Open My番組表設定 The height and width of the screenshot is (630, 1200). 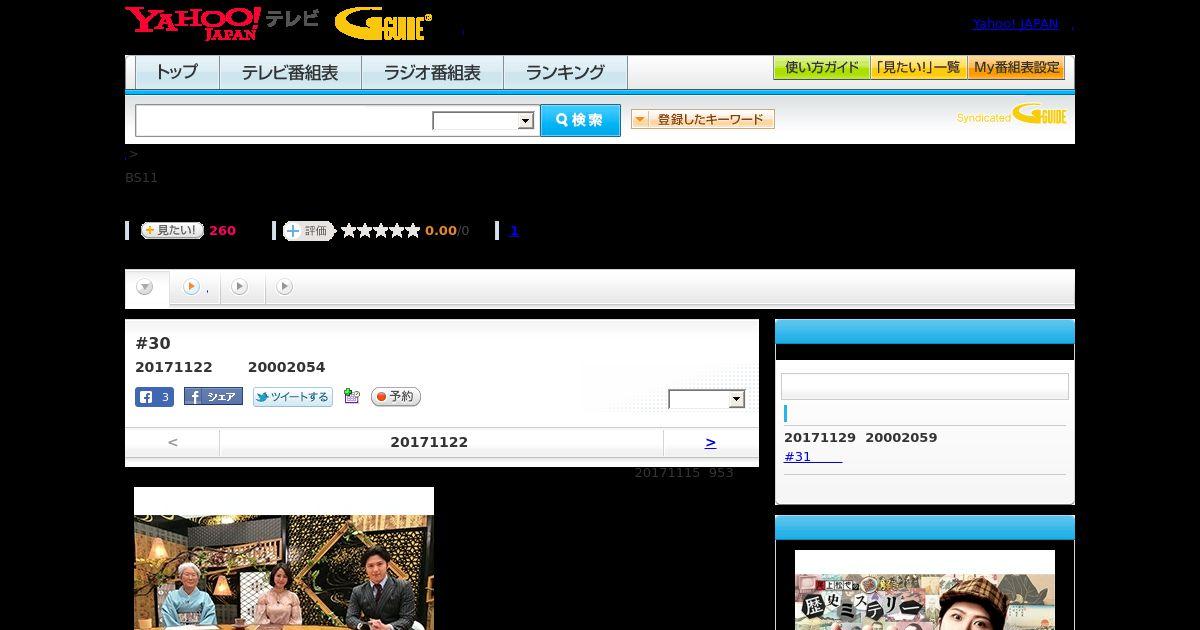[x=1016, y=68]
